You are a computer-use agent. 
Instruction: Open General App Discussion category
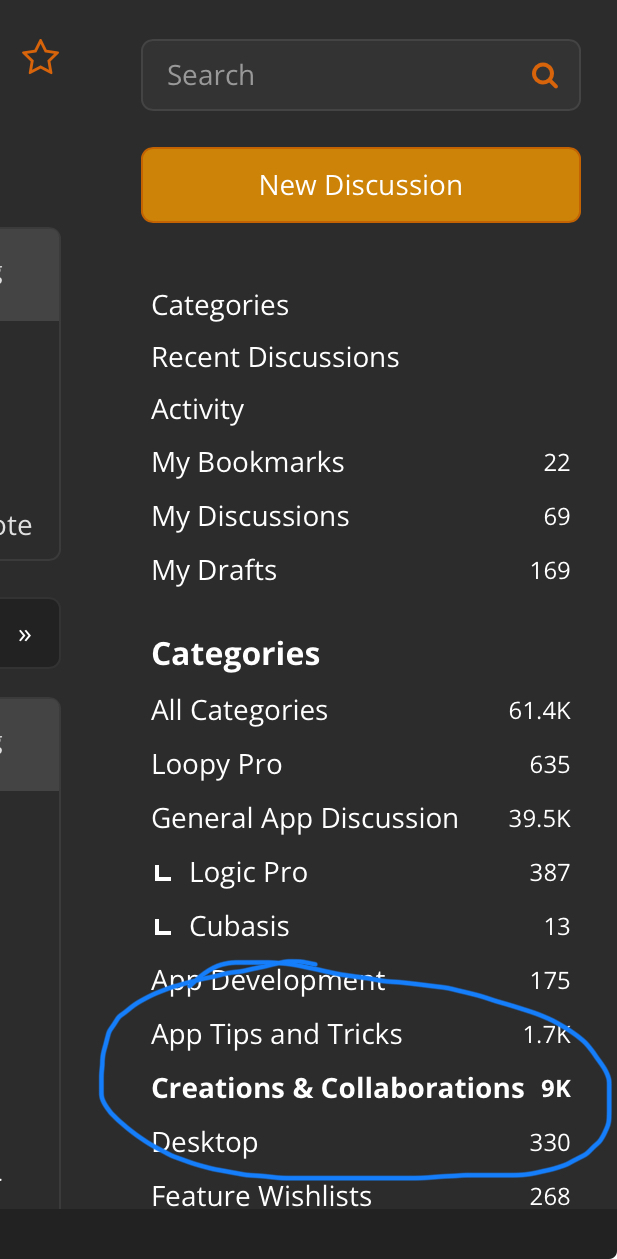304,818
